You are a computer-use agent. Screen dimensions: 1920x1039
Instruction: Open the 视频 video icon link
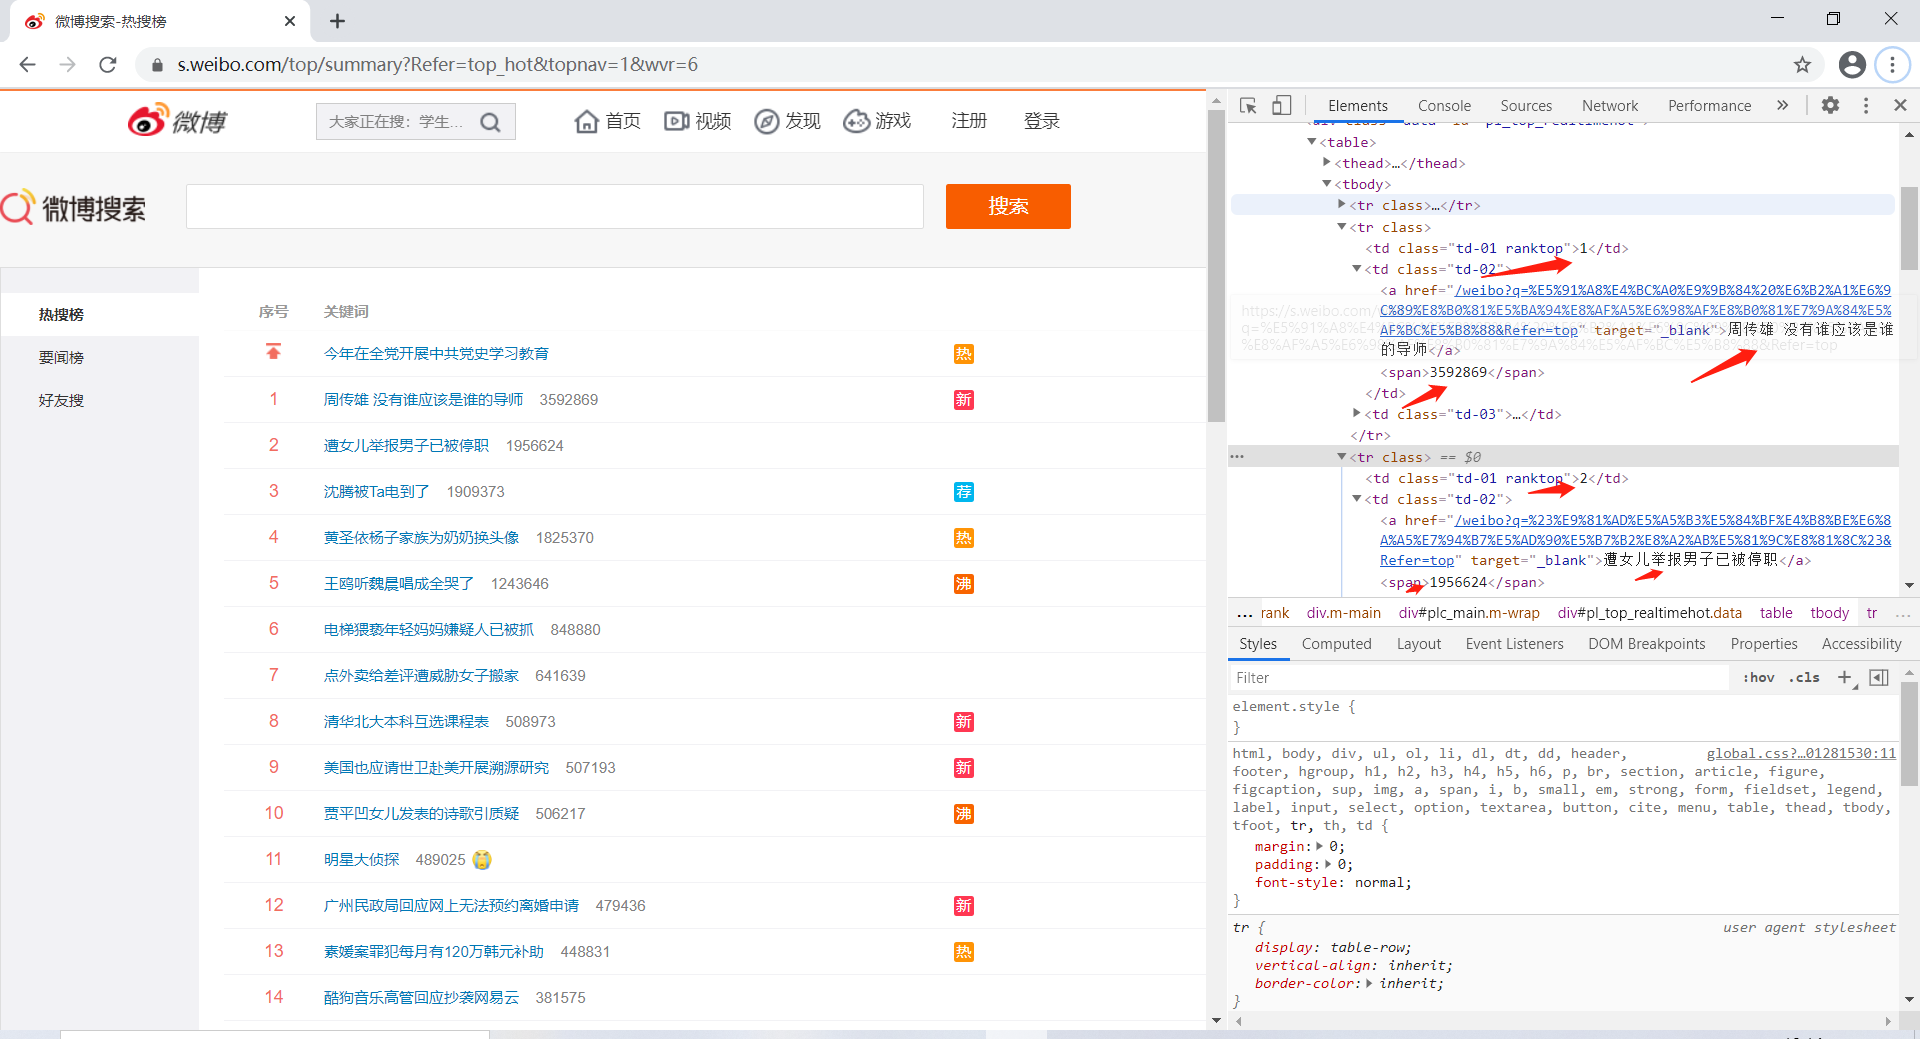click(x=698, y=121)
